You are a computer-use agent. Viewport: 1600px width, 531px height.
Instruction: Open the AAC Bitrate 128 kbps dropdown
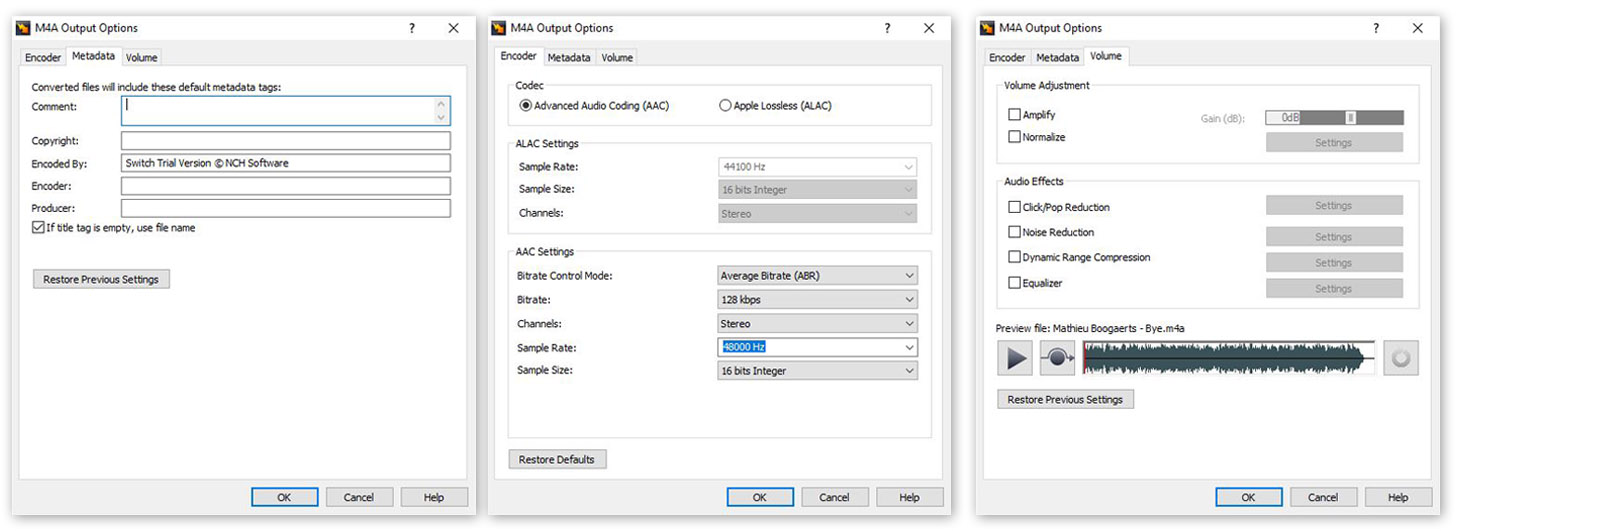click(x=817, y=299)
